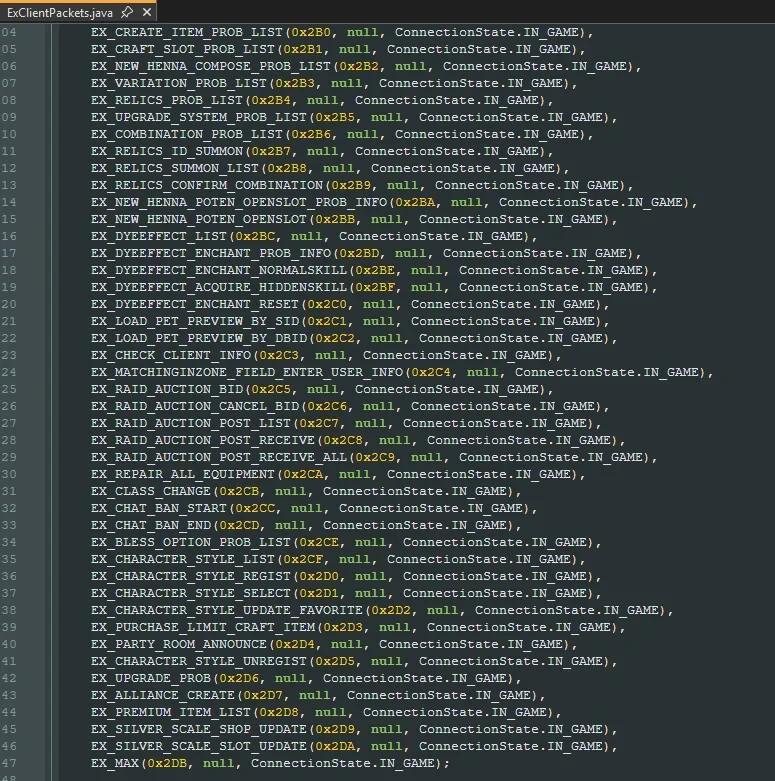The height and width of the screenshot is (781, 775).
Task: Click EX_CHAT_BAN_END identifier
Action: 151,525
